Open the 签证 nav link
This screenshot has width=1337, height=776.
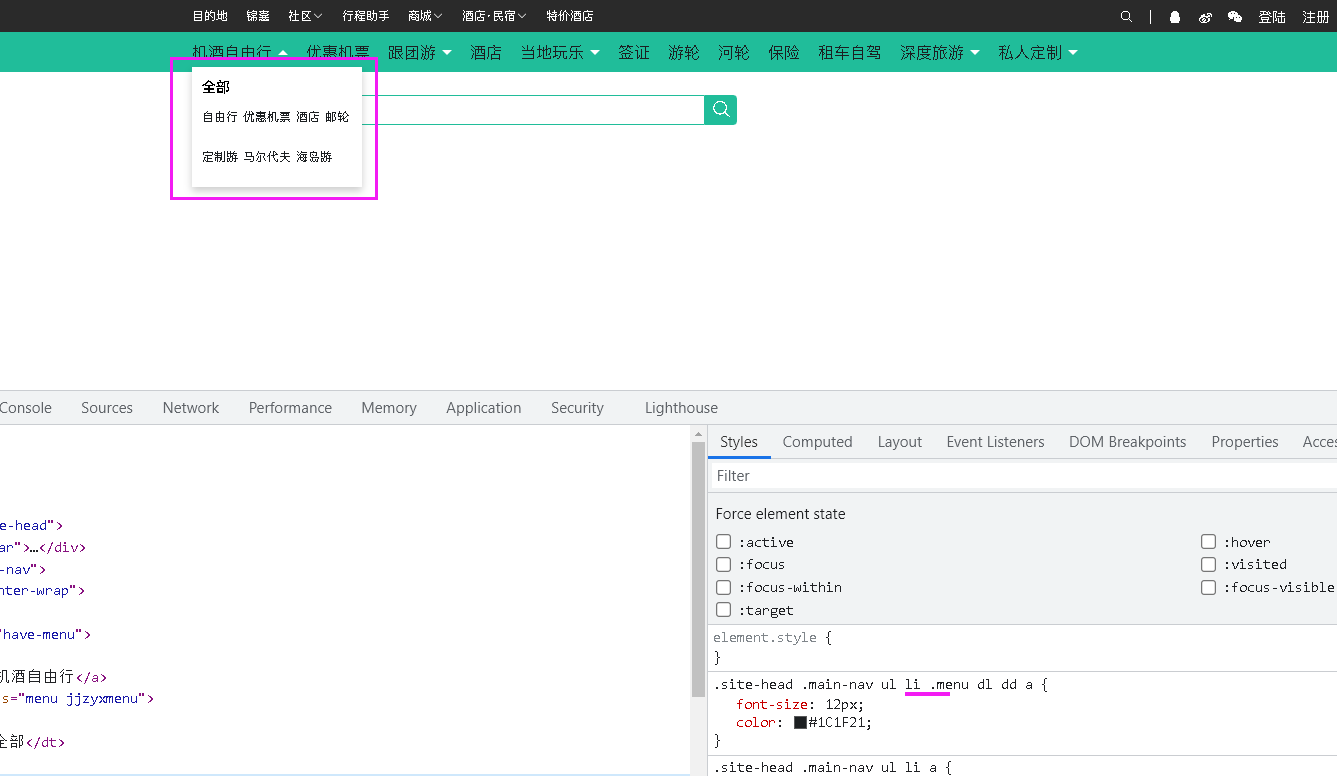point(634,53)
